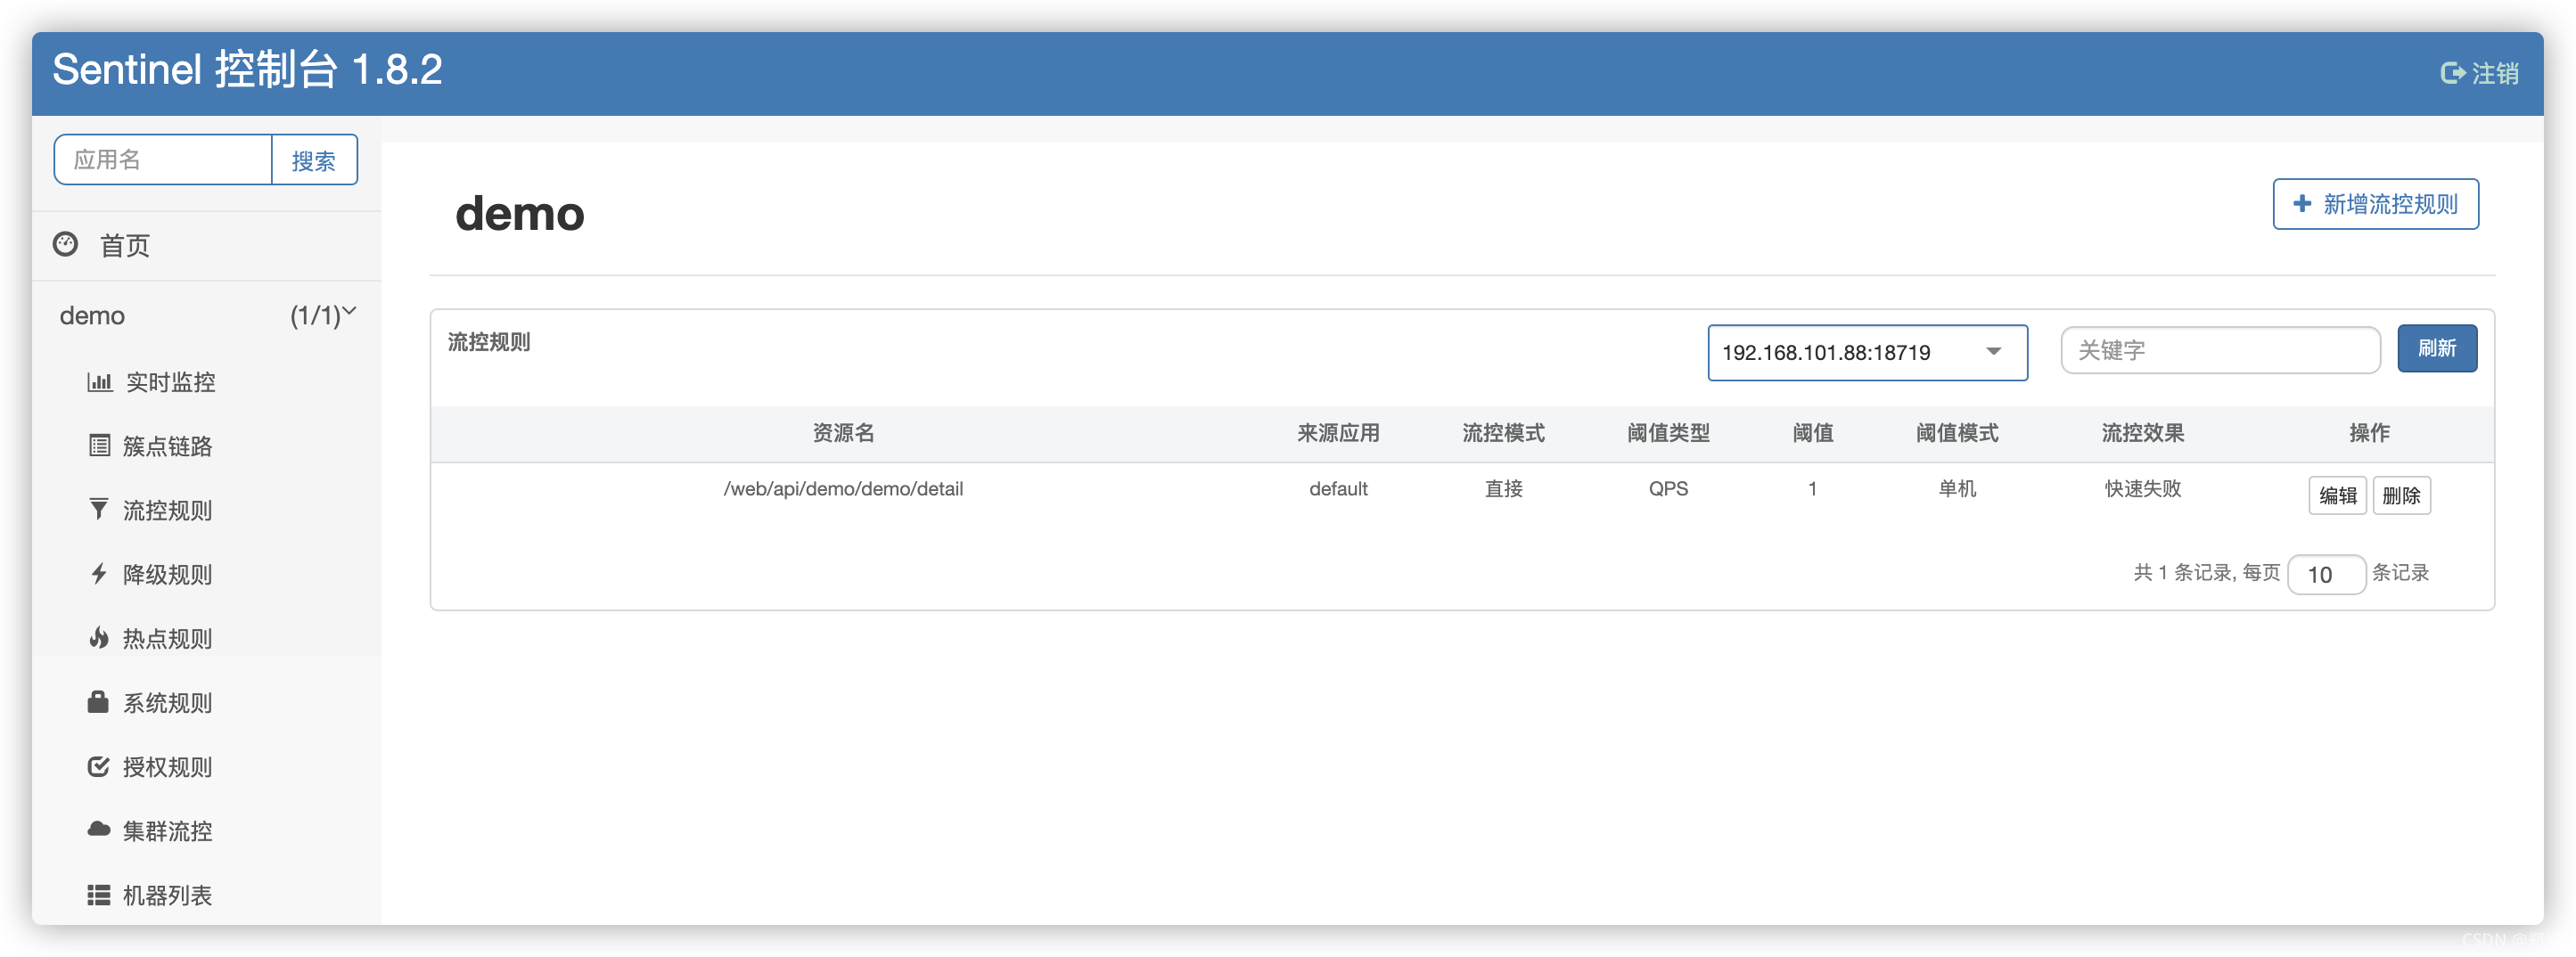The image size is (2576, 957).
Task: Click the table list icon for 机器列表
Action: point(98,895)
